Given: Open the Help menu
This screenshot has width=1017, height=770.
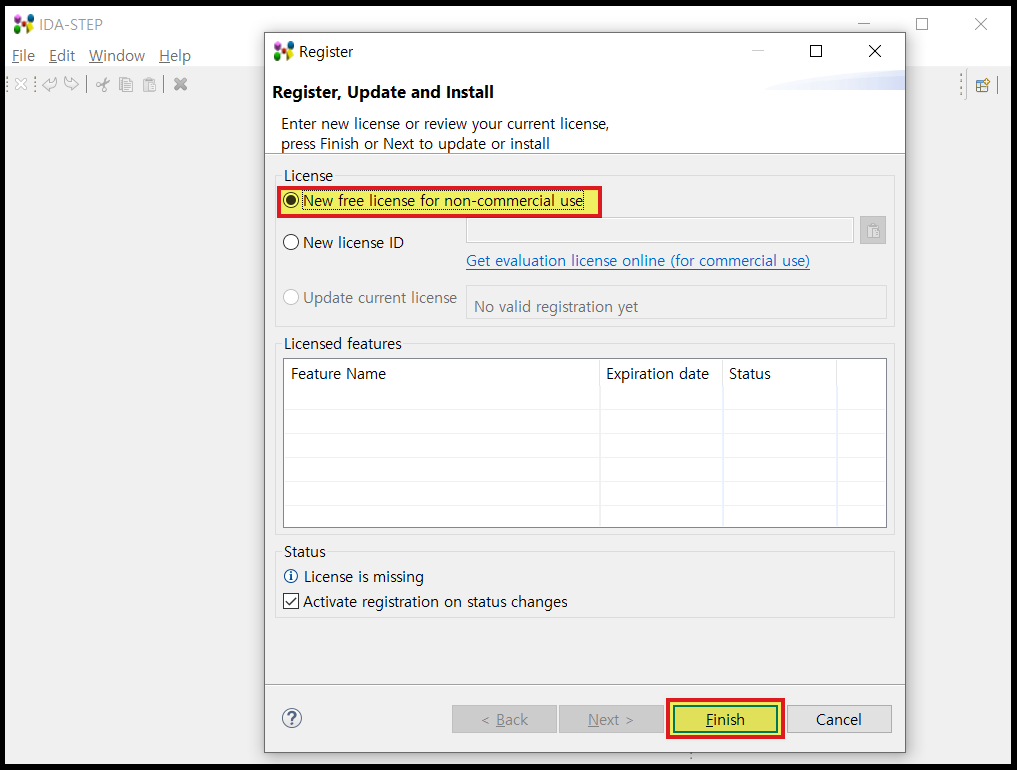Looking at the screenshot, I should tap(174, 56).
